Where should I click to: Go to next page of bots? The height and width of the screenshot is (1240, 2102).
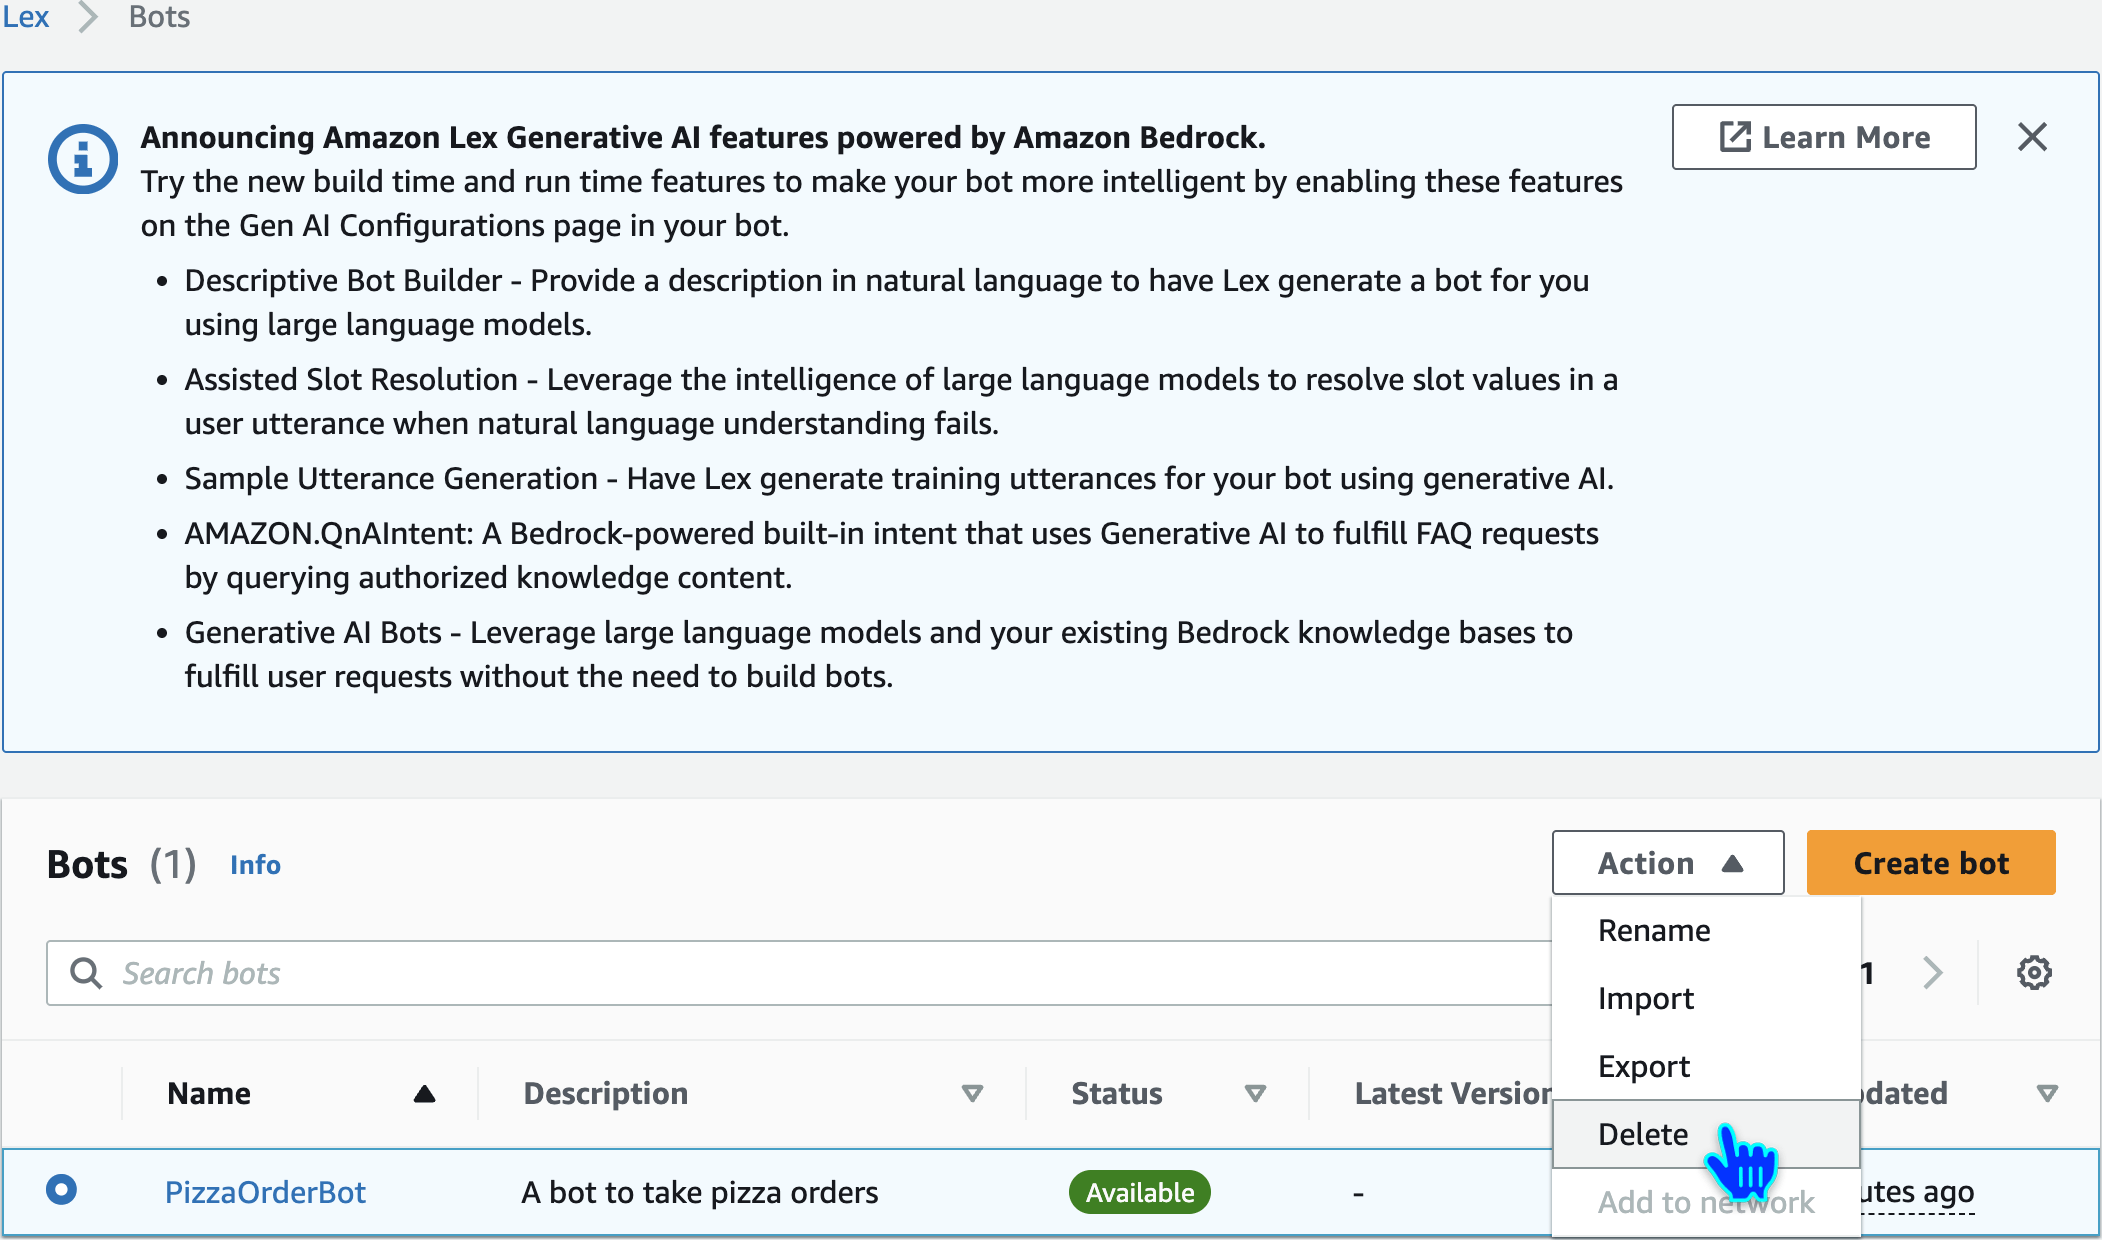pos(1932,972)
